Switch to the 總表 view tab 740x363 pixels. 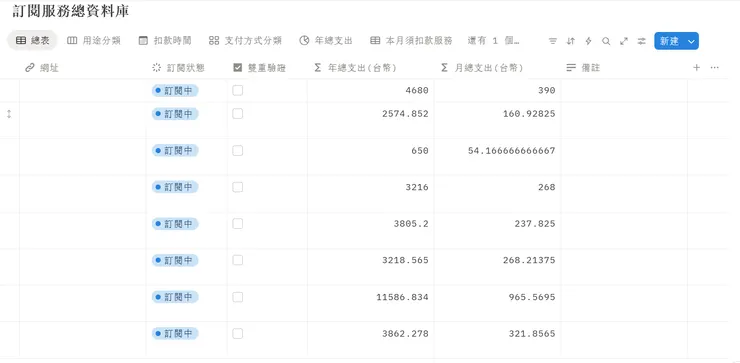coord(33,41)
